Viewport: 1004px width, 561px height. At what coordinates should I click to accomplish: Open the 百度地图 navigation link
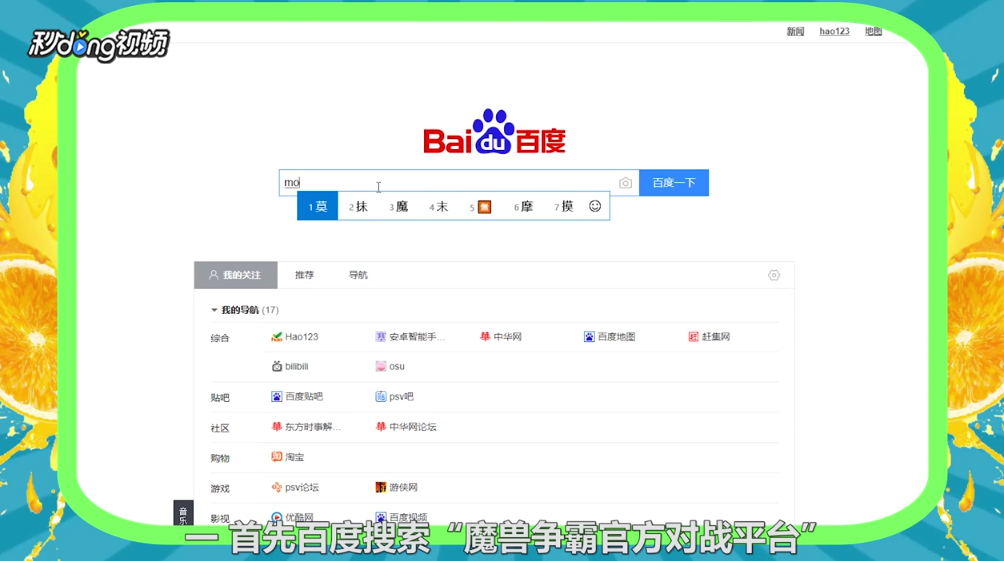(x=610, y=337)
